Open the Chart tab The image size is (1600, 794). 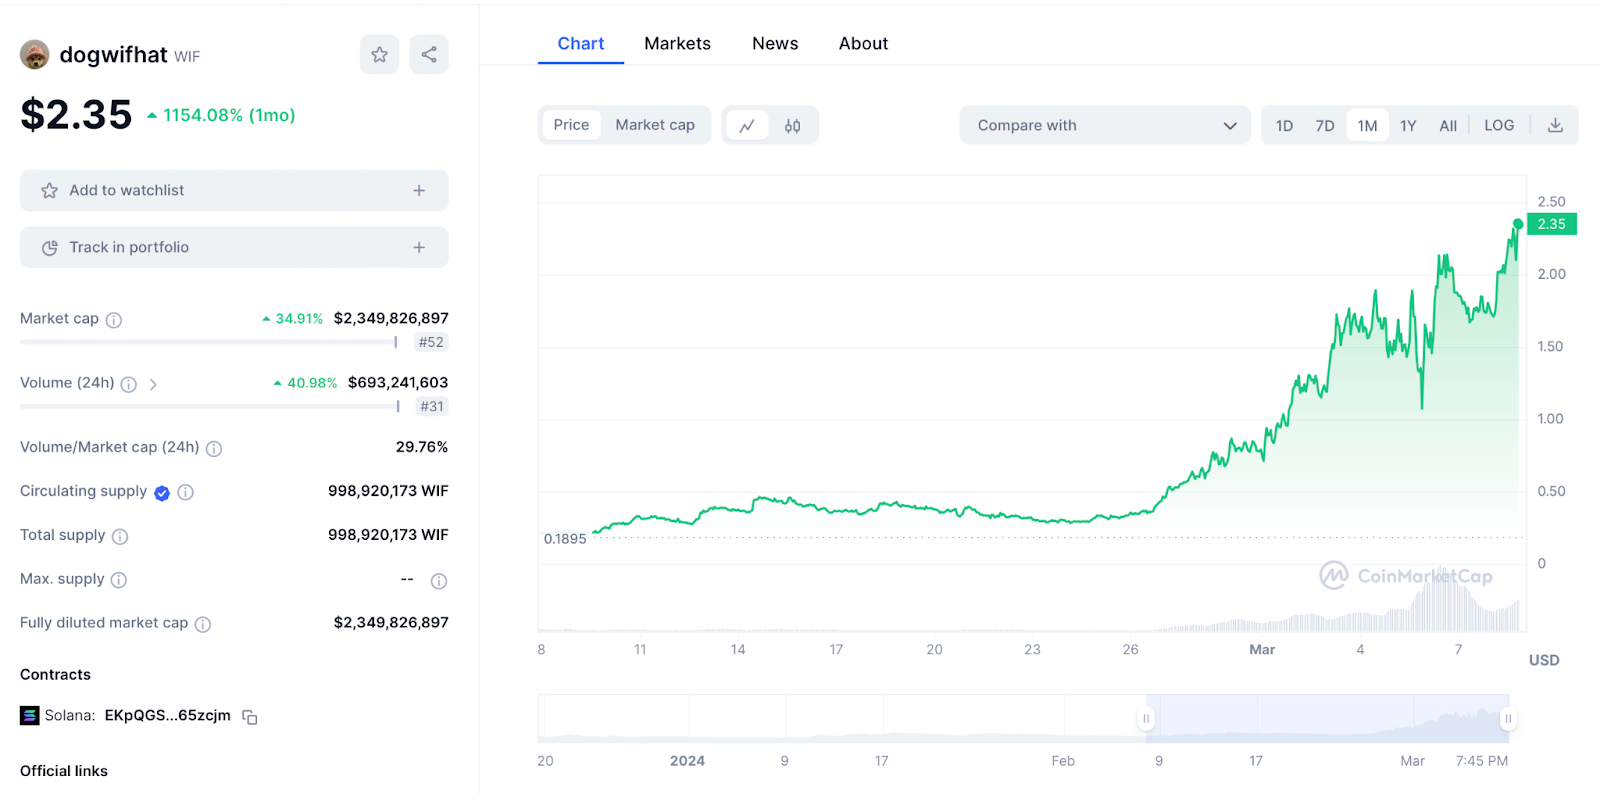pyautogui.click(x=581, y=44)
